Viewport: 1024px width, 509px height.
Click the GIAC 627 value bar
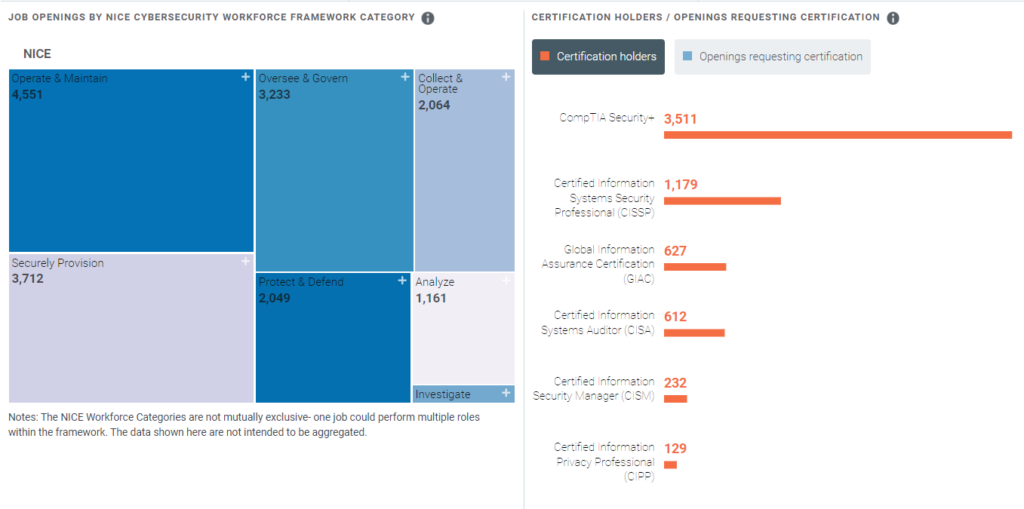coord(695,267)
